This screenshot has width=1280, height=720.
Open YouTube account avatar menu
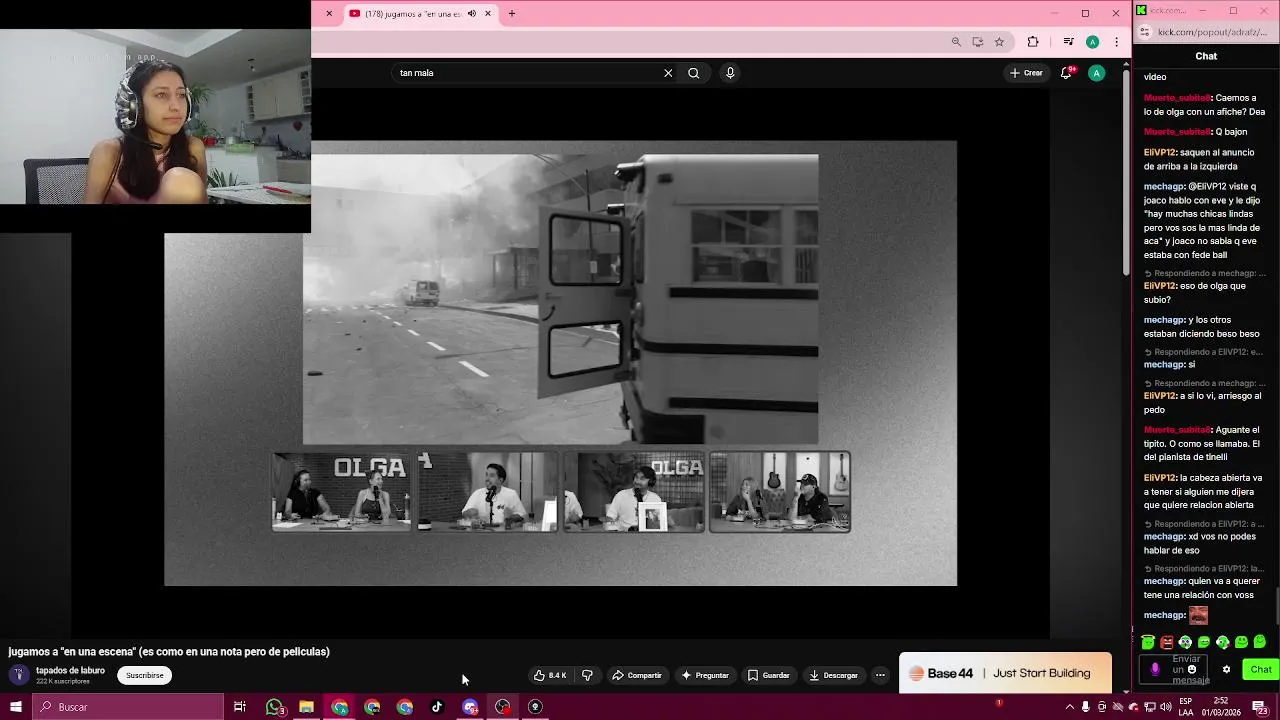pyautogui.click(x=1097, y=73)
